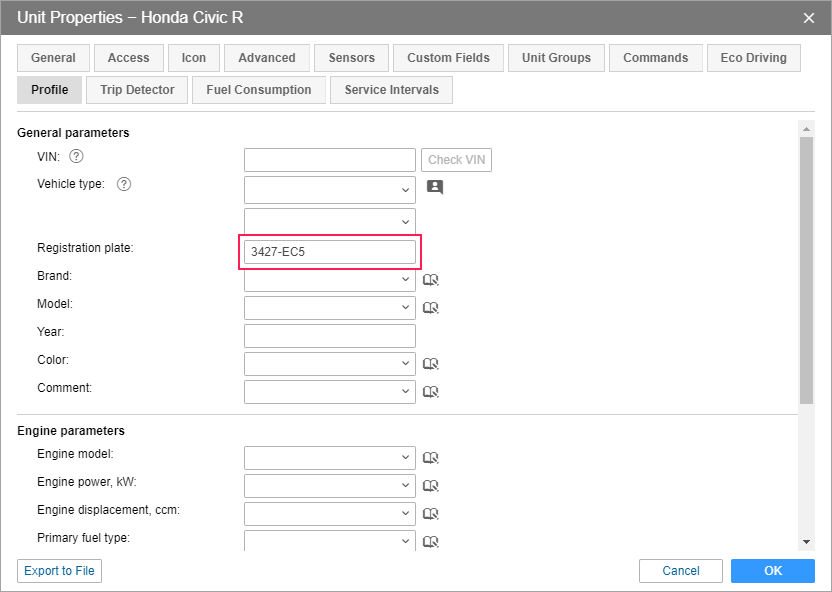Click the help icon beside Vehicle type

coord(124,185)
